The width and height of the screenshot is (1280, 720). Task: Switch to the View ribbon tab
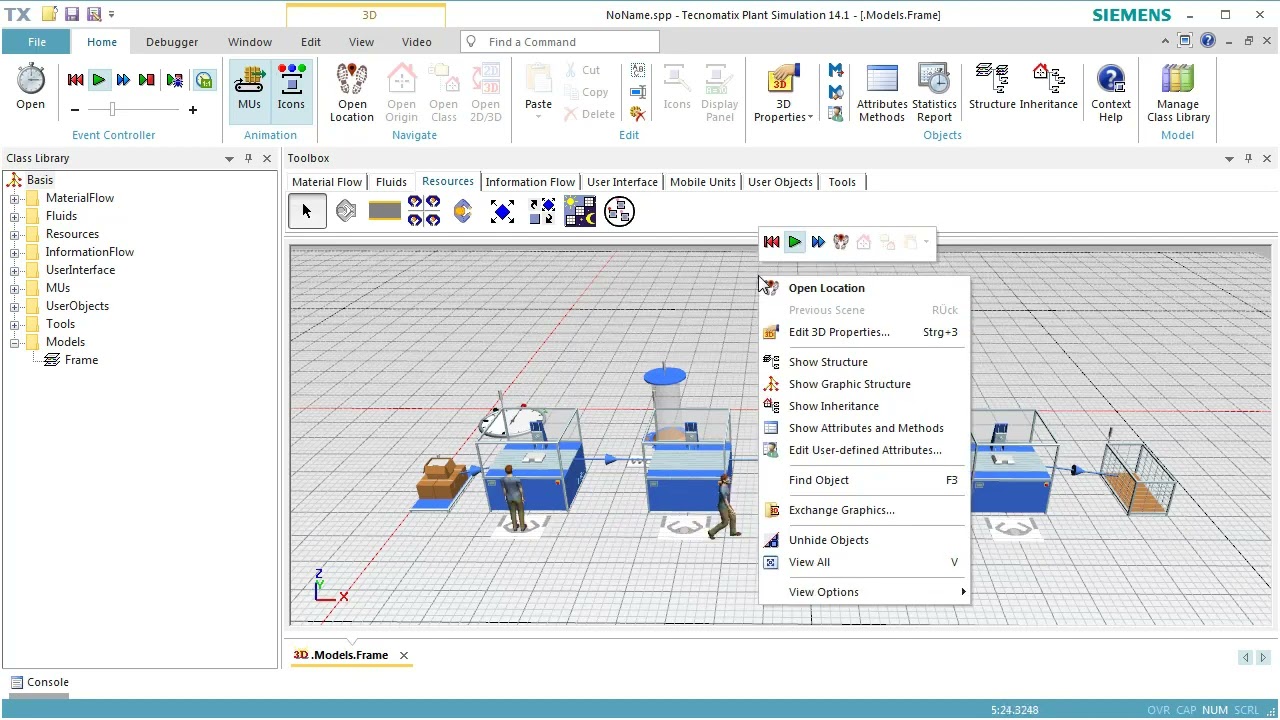point(361,42)
